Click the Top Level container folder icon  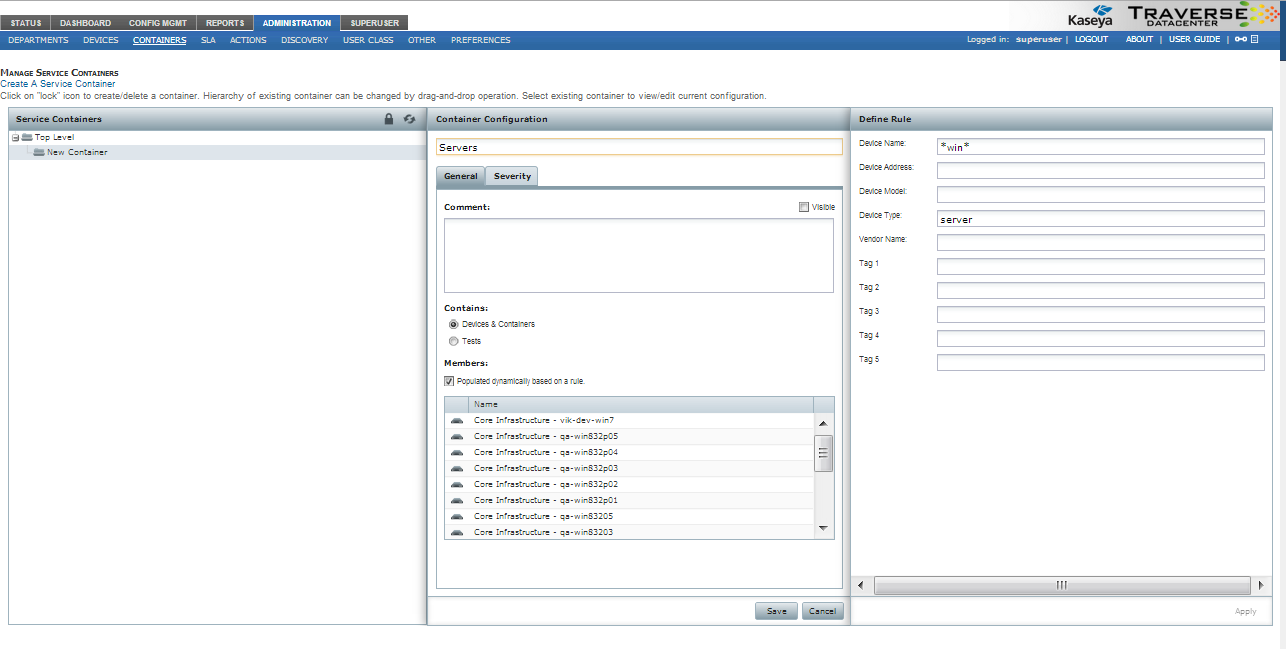coord(27,137)
